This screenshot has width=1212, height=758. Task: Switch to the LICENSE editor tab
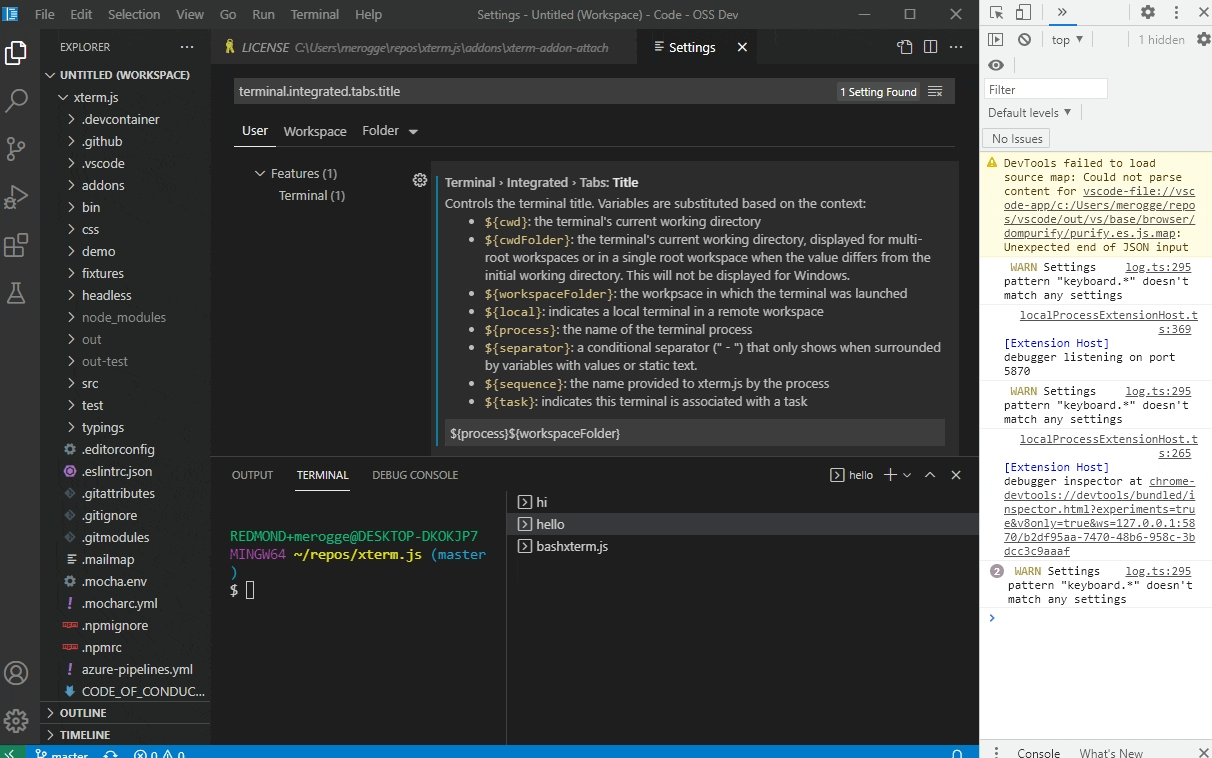tap(424, 47)
